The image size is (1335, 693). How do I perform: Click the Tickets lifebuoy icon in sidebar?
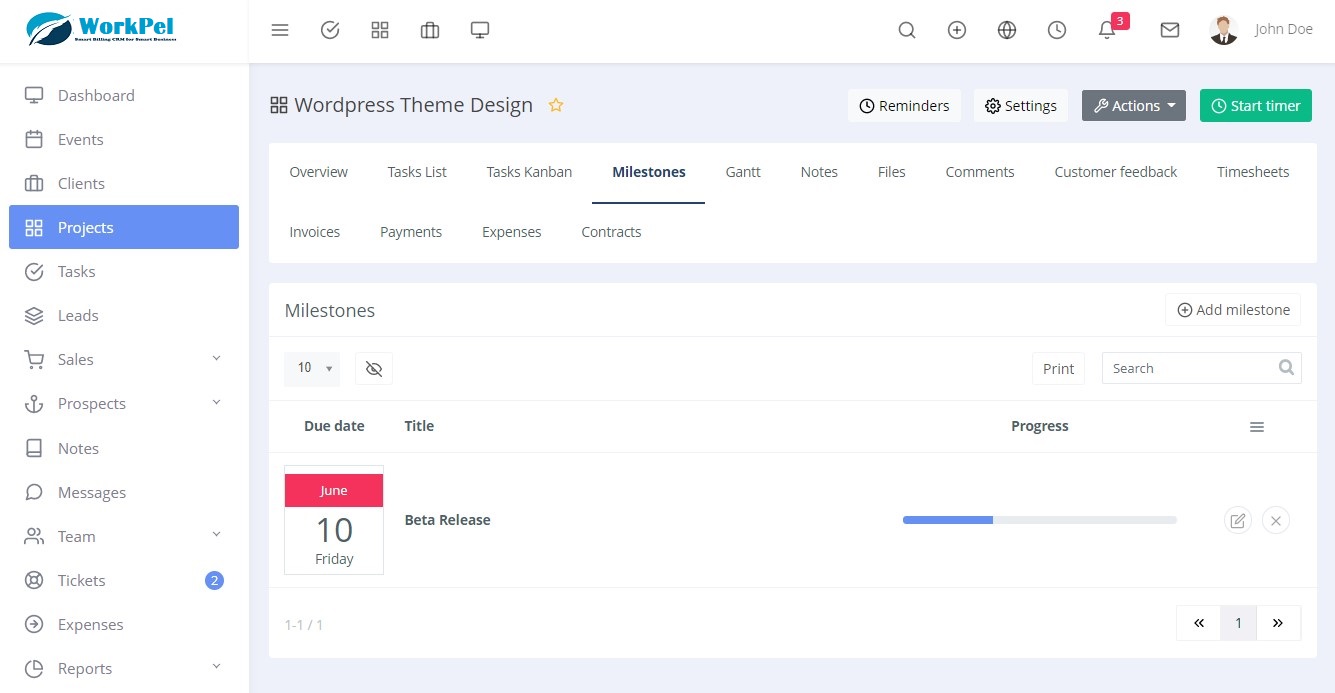34,580
